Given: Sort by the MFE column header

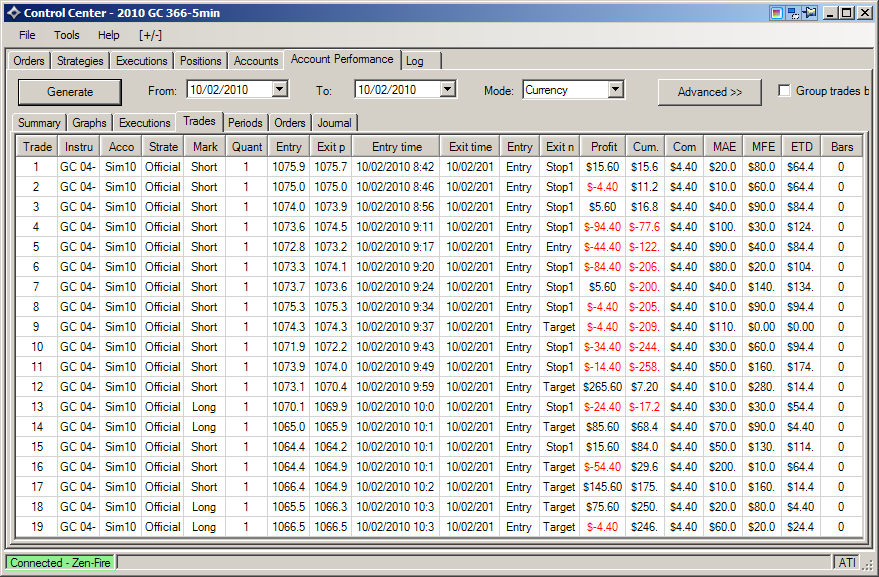Looking at the screenshot, I should (x=764, y=146).
